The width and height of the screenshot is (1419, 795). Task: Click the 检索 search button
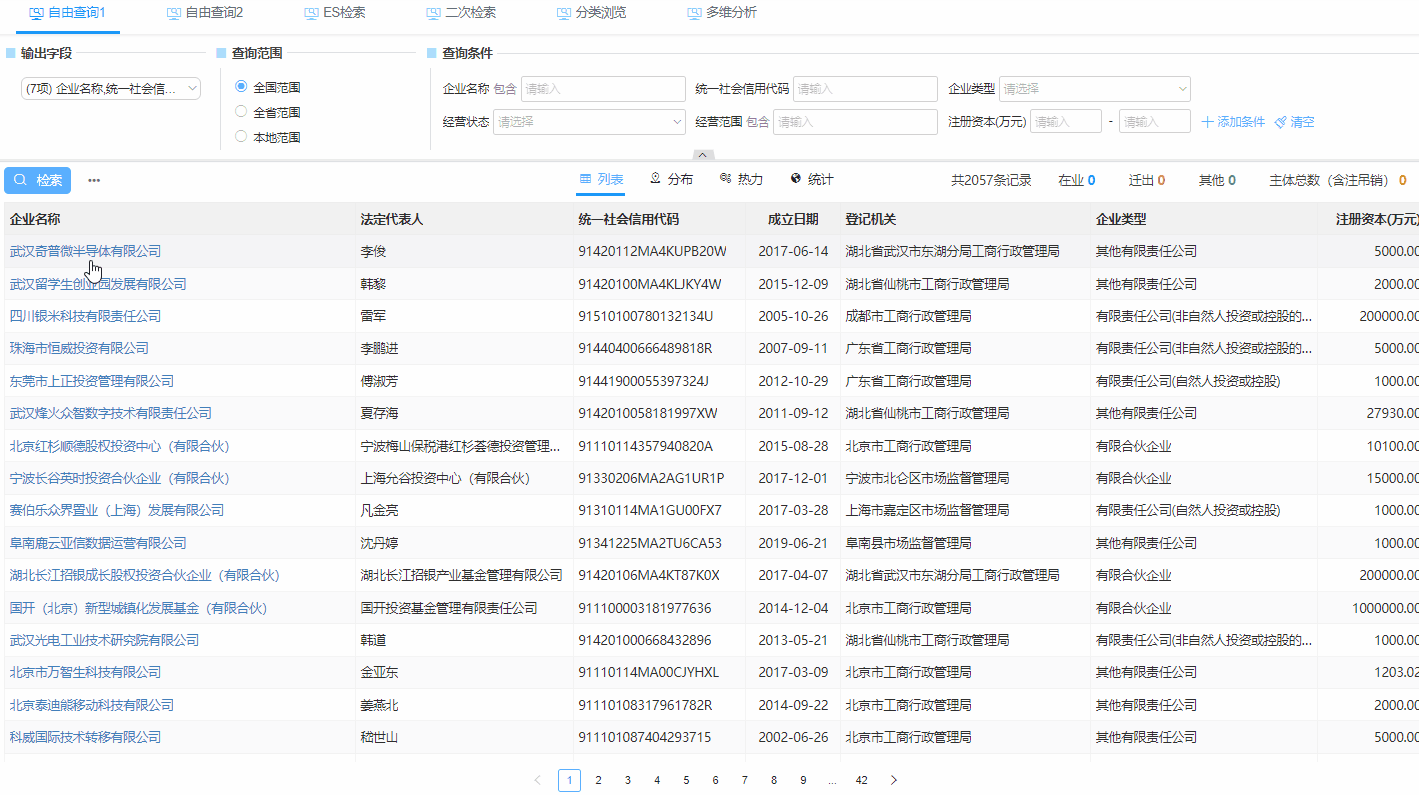tap(37, 180)
